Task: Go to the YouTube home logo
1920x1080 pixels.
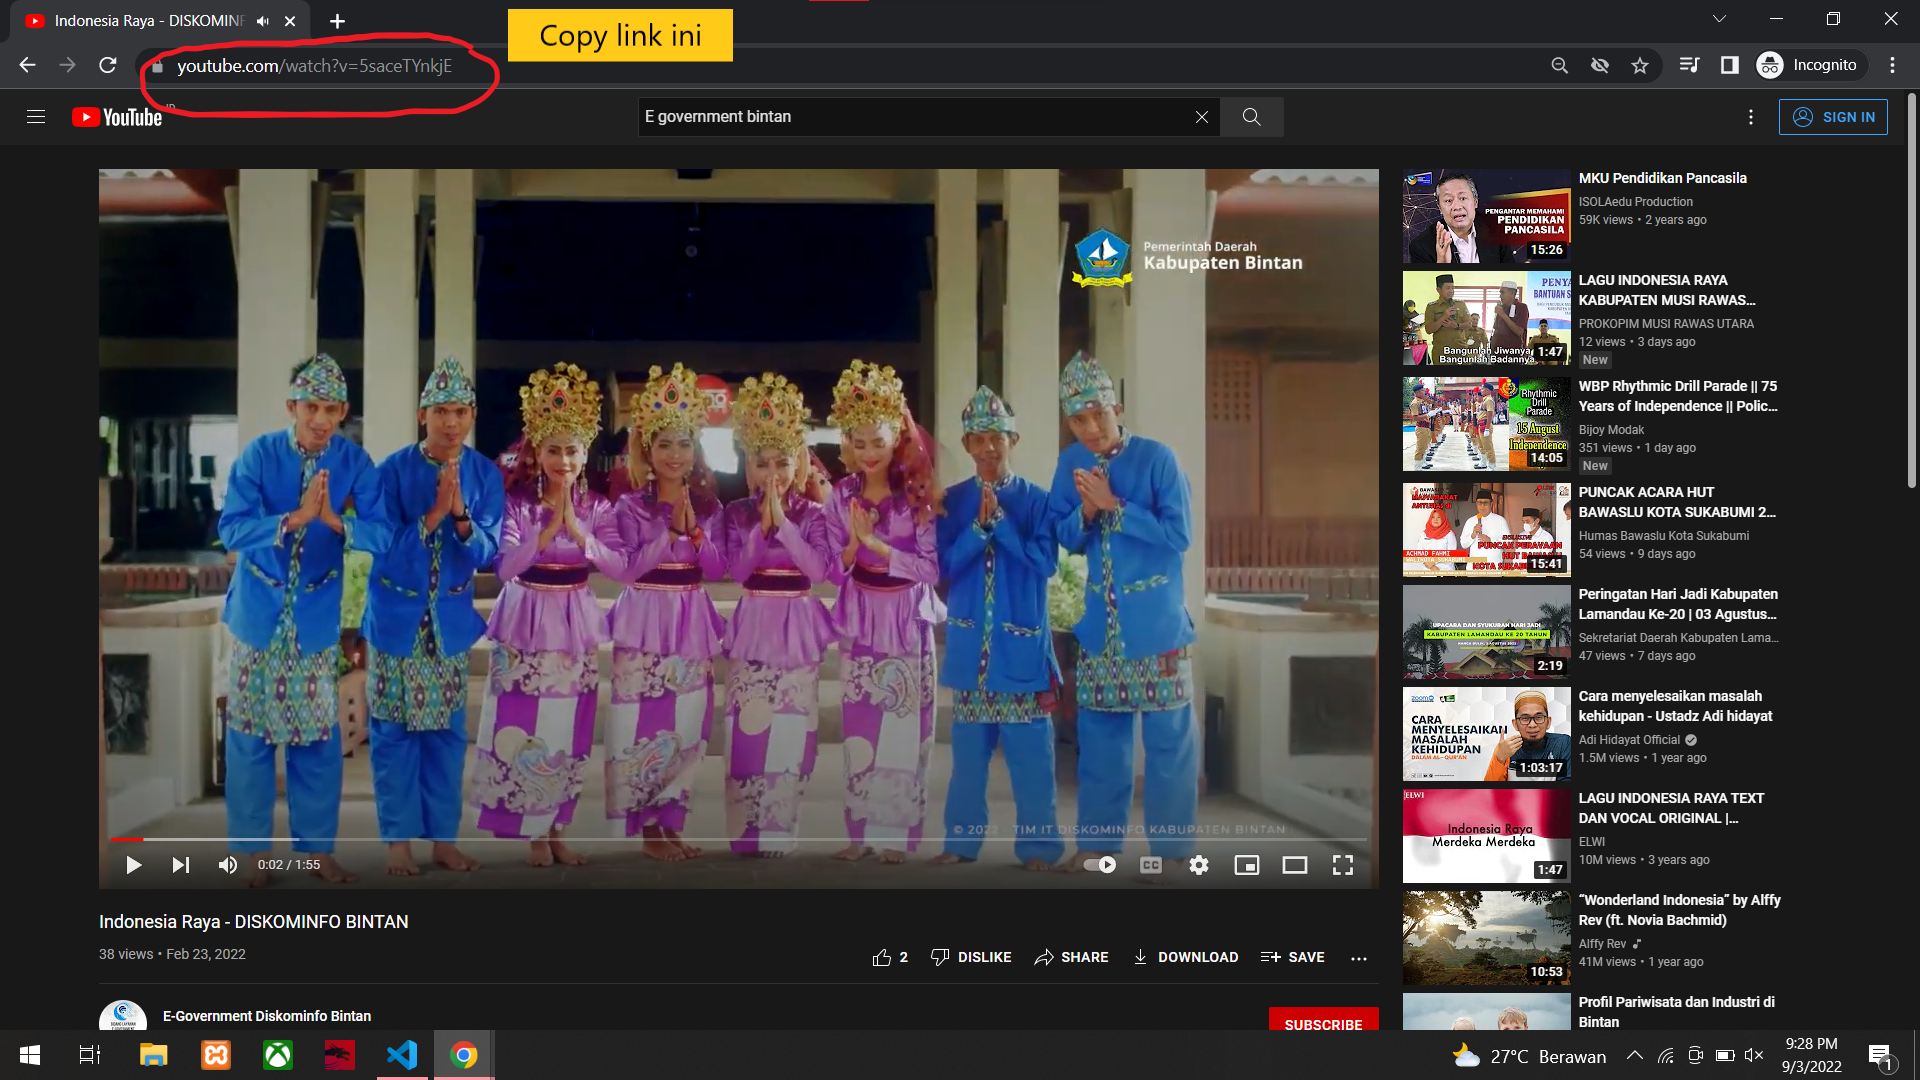Action: click(x=117, y=117)
